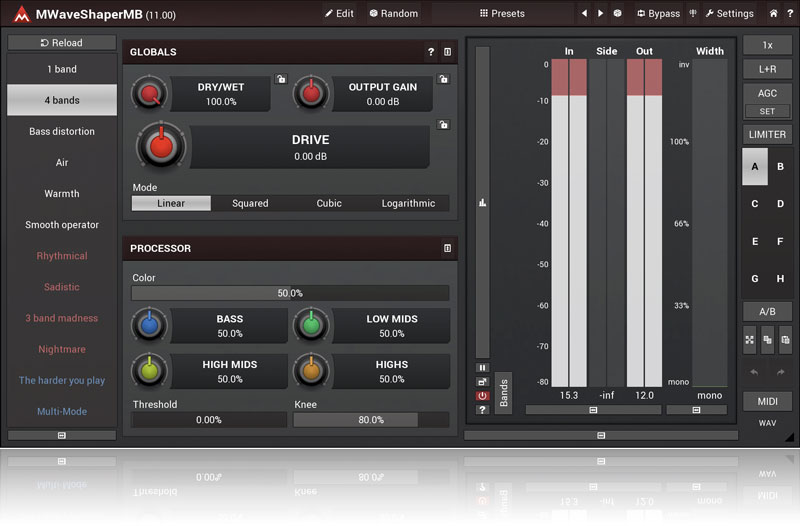Click the Color slider at 50.0%

pos(290,293)
